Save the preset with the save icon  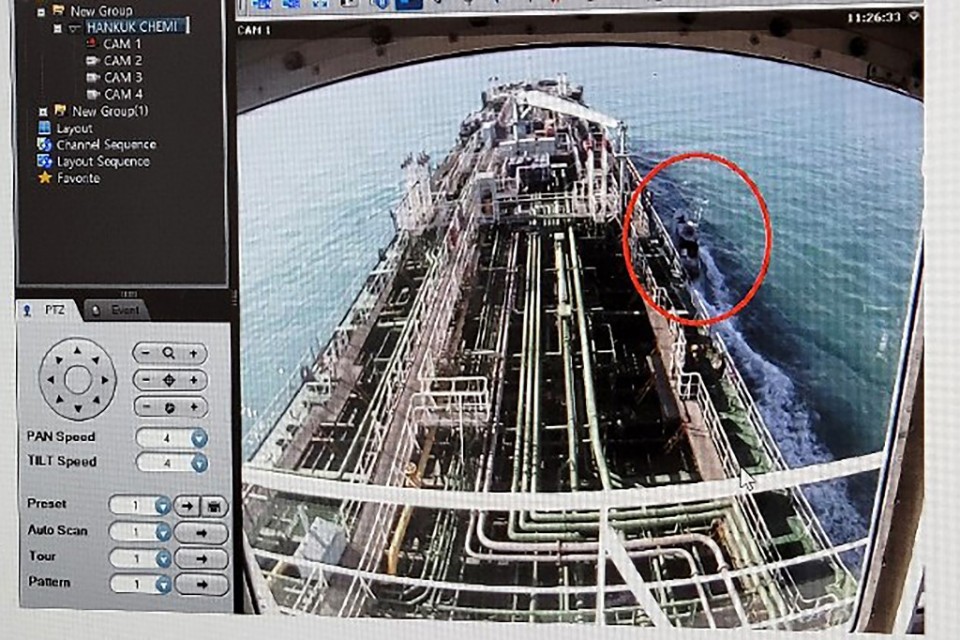pos(214,506)
